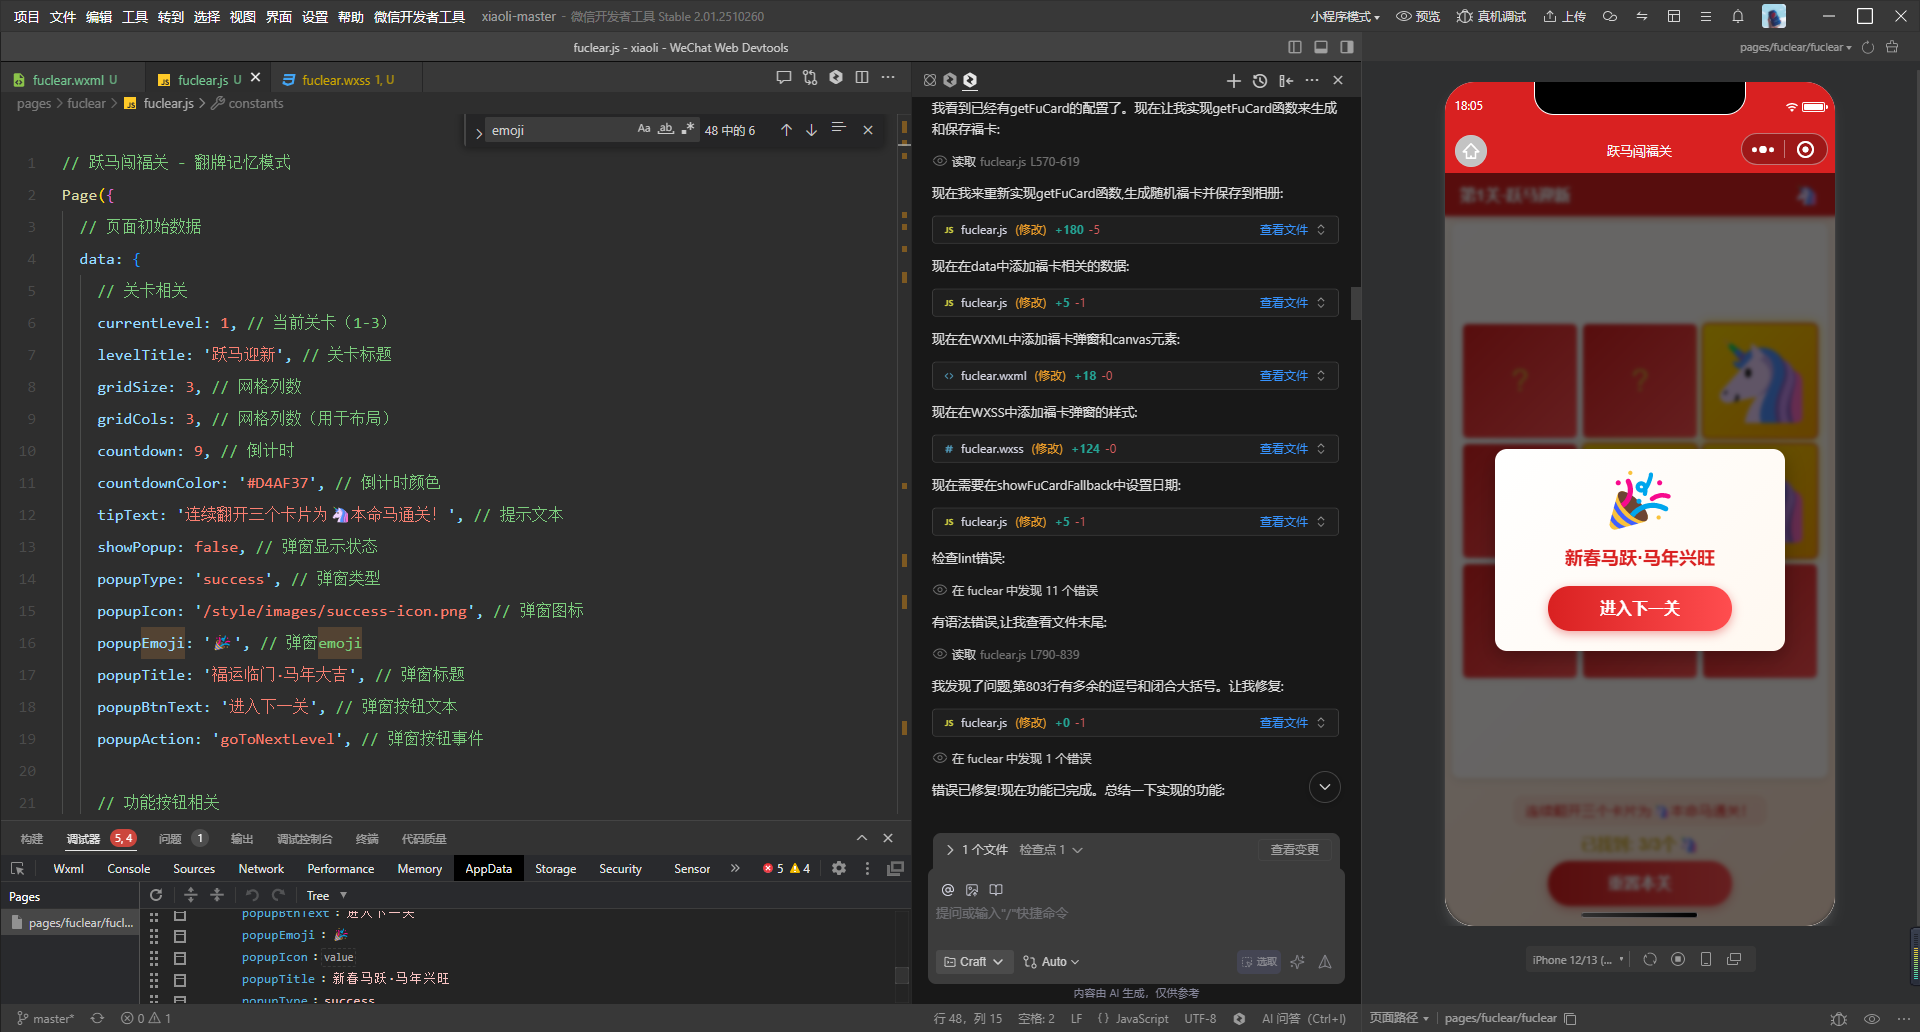Switch to the fuclear.wxss editor tab

tap(346, 80)
